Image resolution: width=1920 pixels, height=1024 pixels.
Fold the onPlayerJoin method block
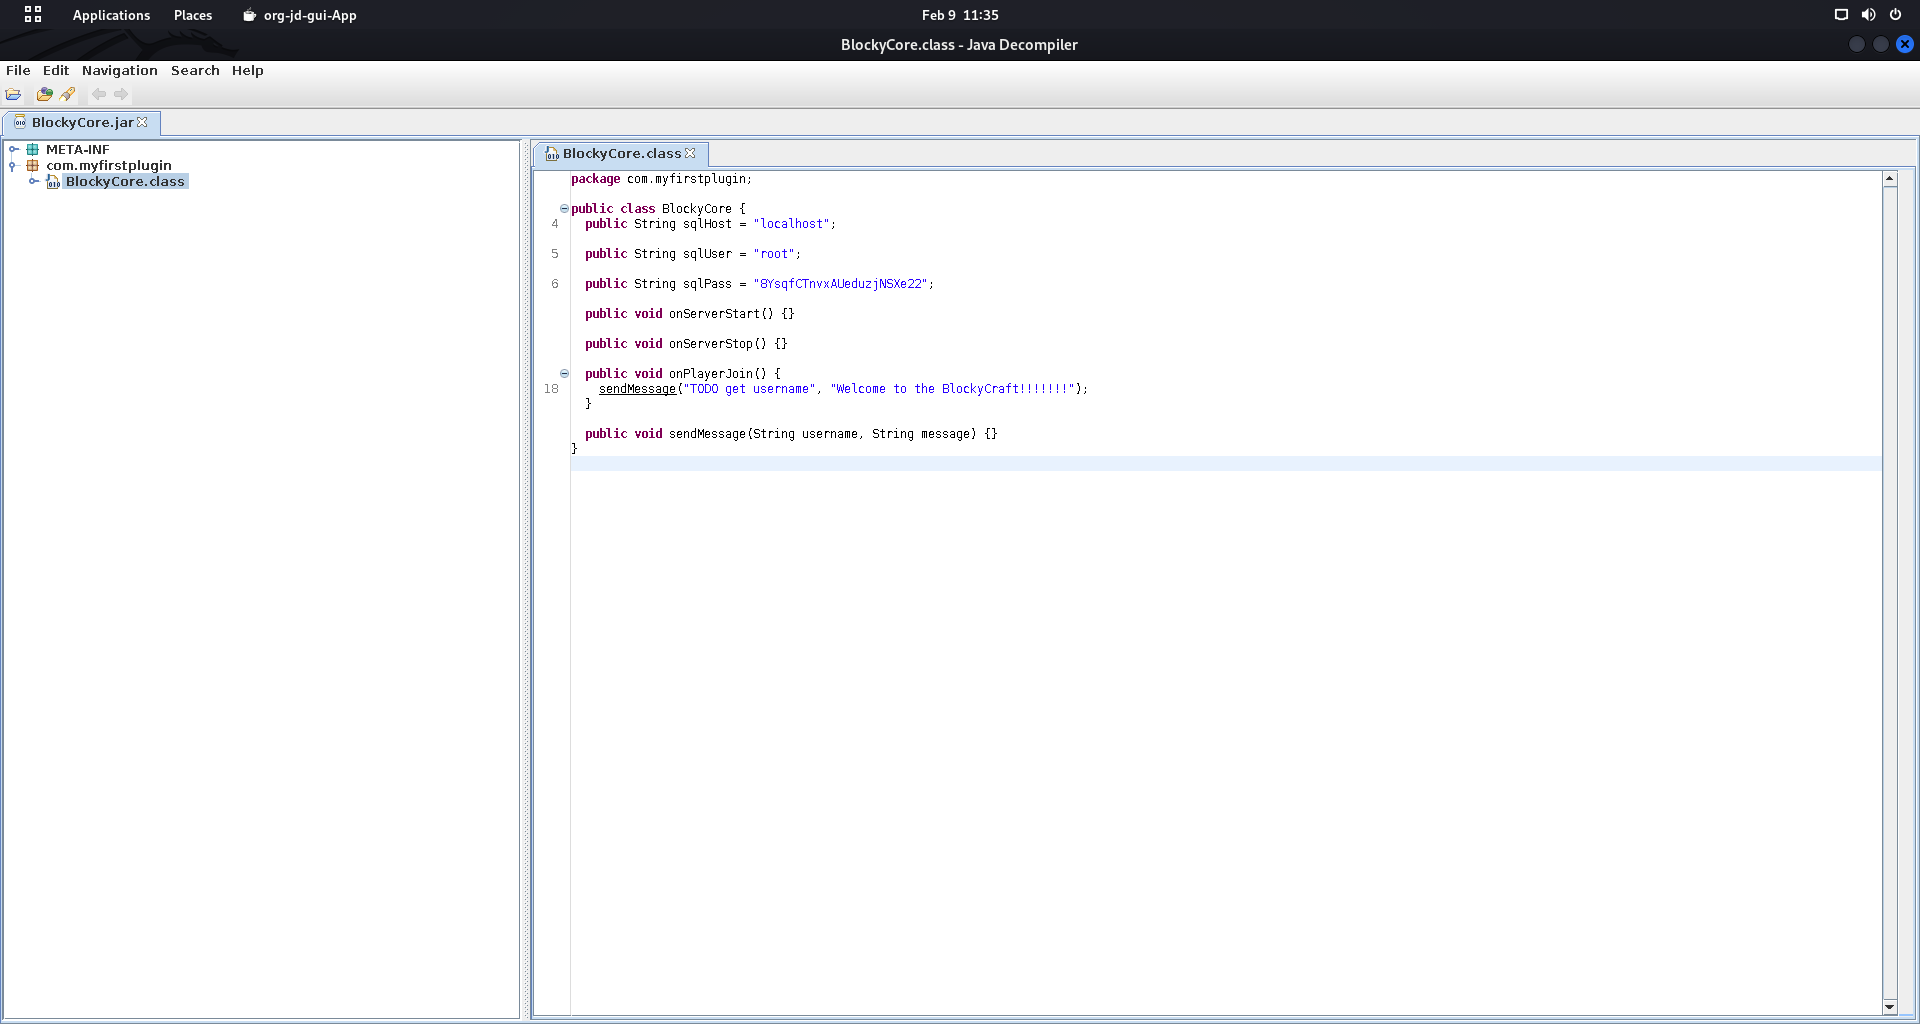564,374
